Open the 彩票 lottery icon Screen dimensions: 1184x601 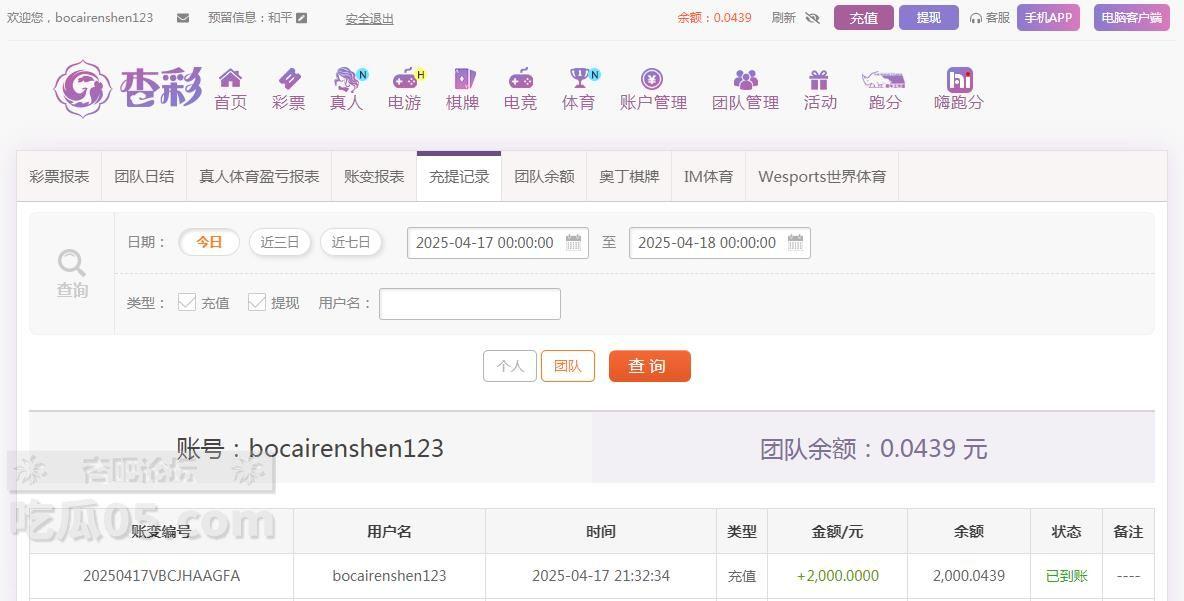288,79
